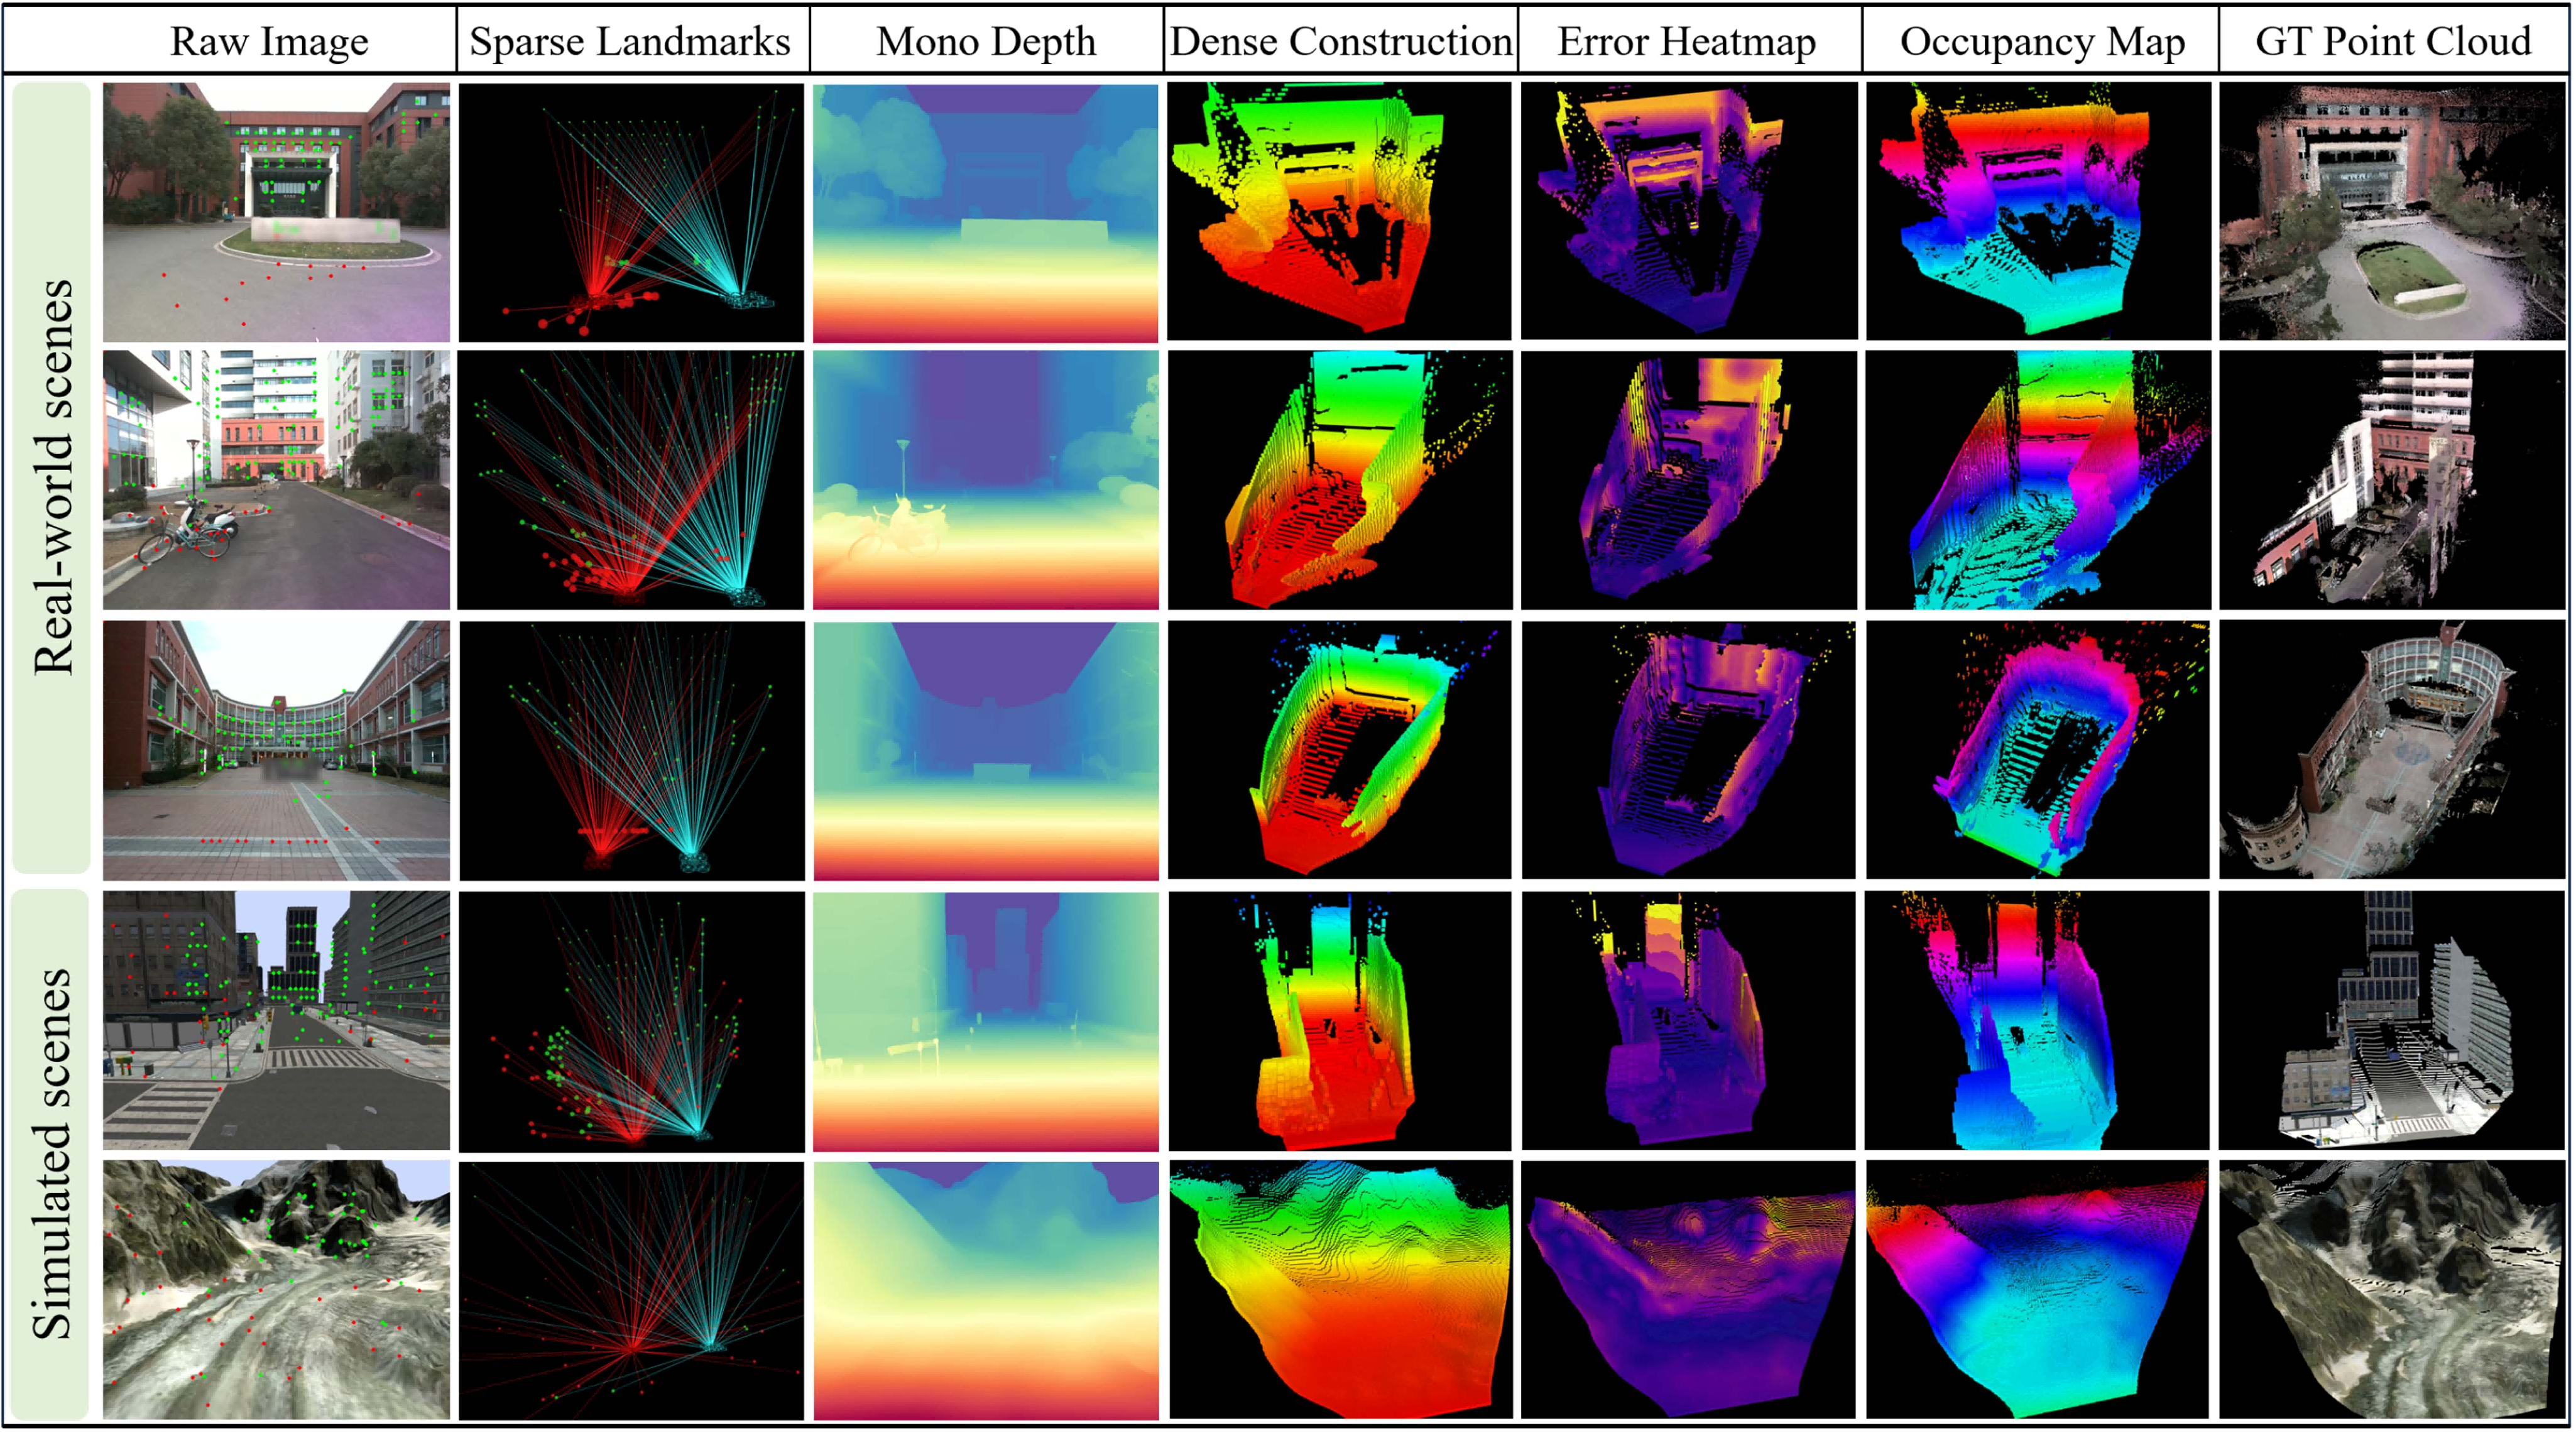Image resolution: width=2576 pixels, height=1433 pixels.
Task: Open the bicycle scene mono depth image
Action: click(x=985, y=480)
